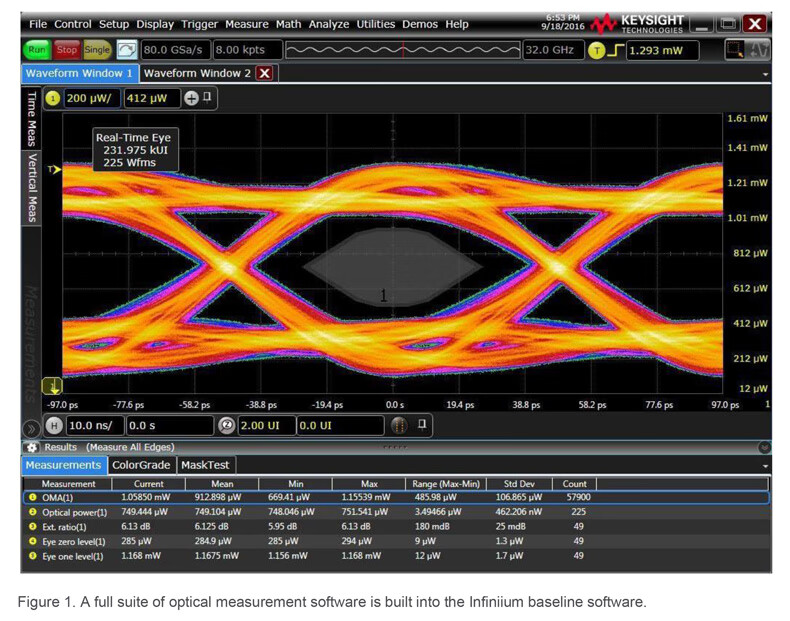Click the red Stop button

67,49
